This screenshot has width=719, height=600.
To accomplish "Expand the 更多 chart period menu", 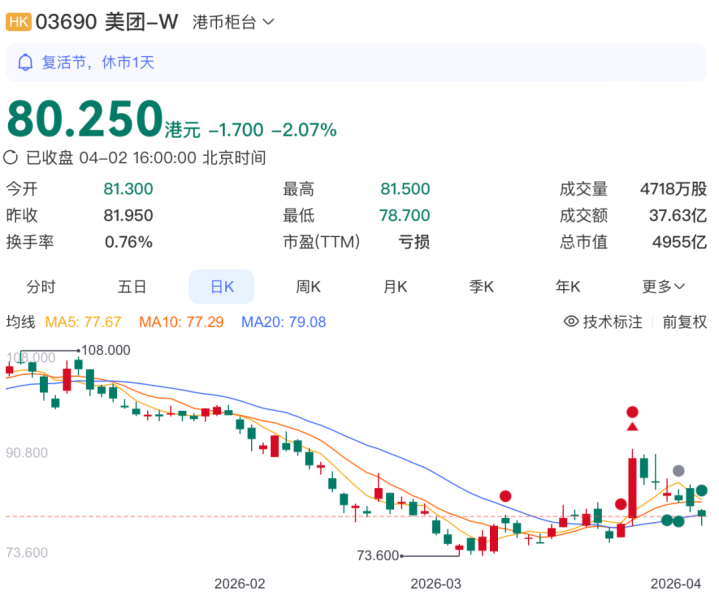I will [x=663, y=287].
